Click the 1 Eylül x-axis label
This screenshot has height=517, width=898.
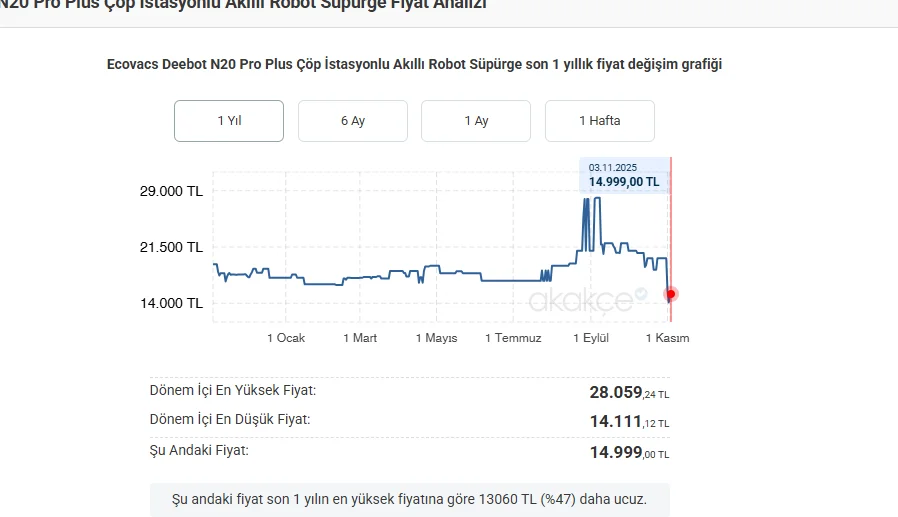click(x=591, y=338)
